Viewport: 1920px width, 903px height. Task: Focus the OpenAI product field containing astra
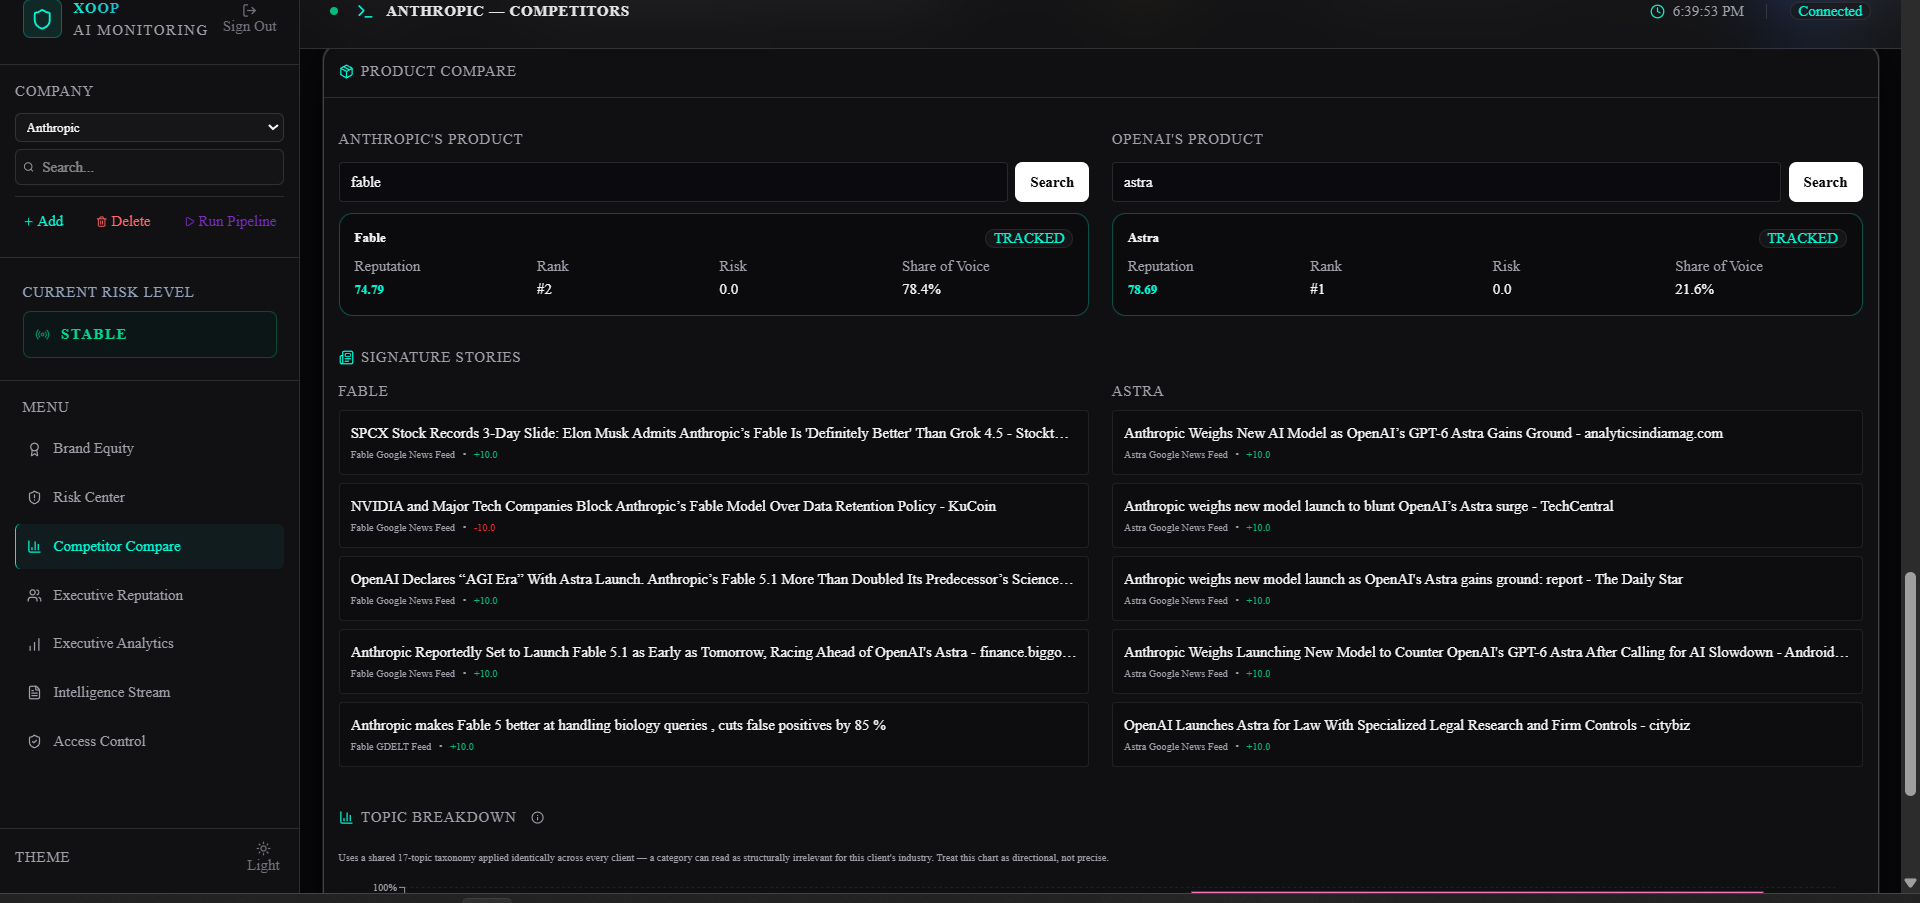(1446, 182)
